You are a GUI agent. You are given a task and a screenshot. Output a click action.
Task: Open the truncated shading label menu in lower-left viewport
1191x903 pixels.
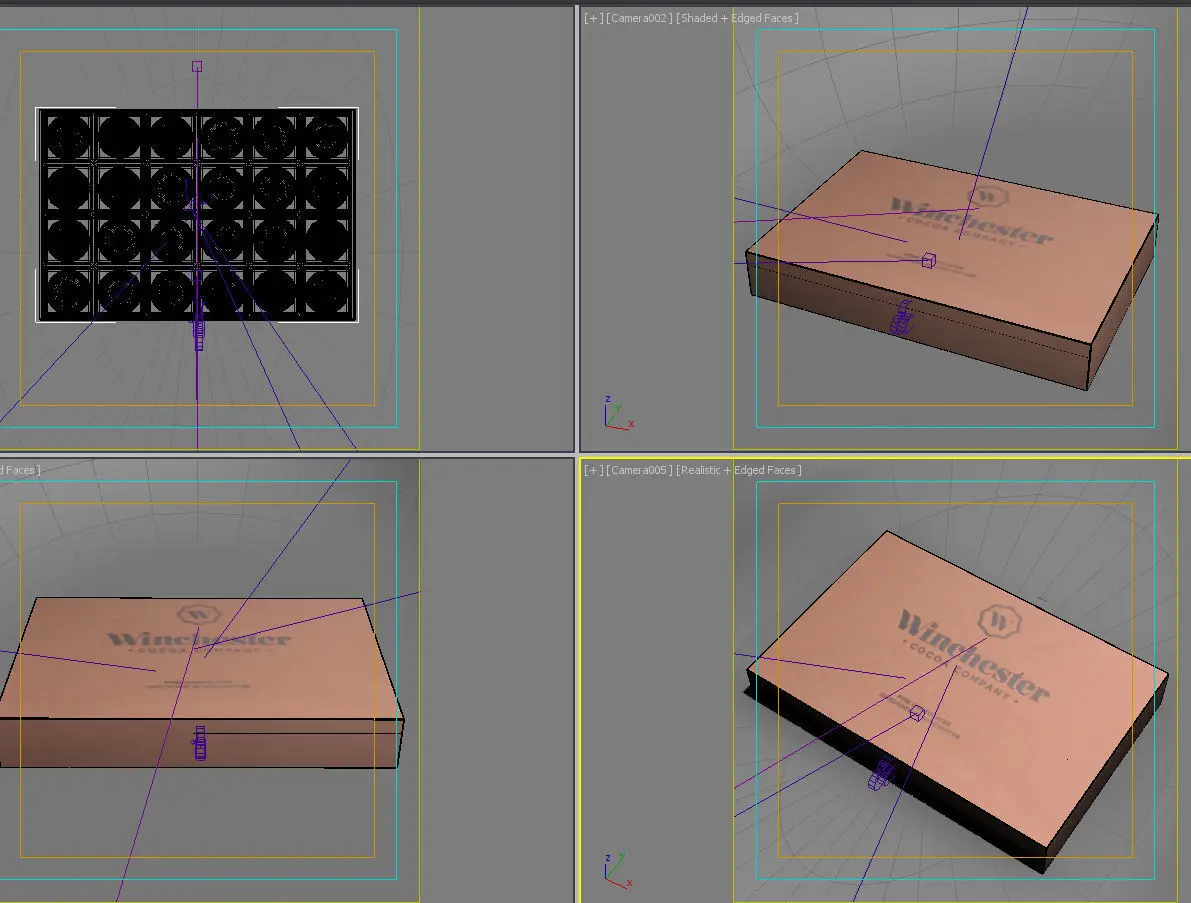coord(20,469)
